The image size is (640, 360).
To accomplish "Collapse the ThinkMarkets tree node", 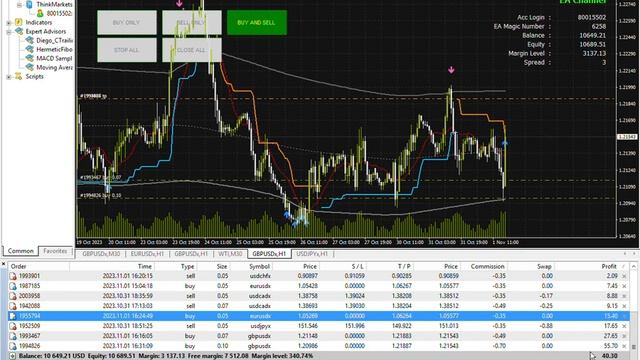I will pos(19,4).
